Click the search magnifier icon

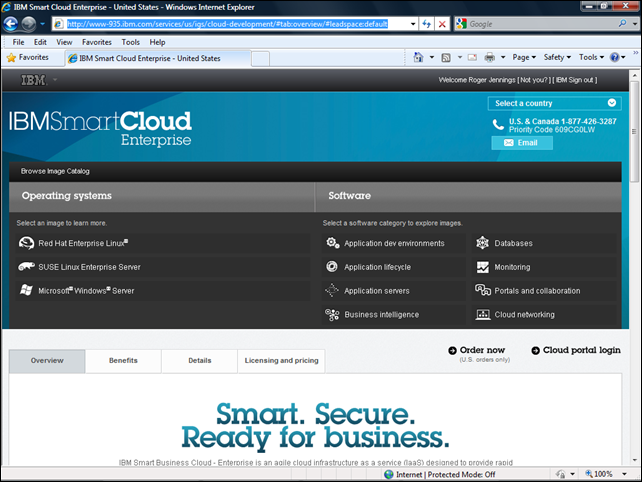(622, 24)
